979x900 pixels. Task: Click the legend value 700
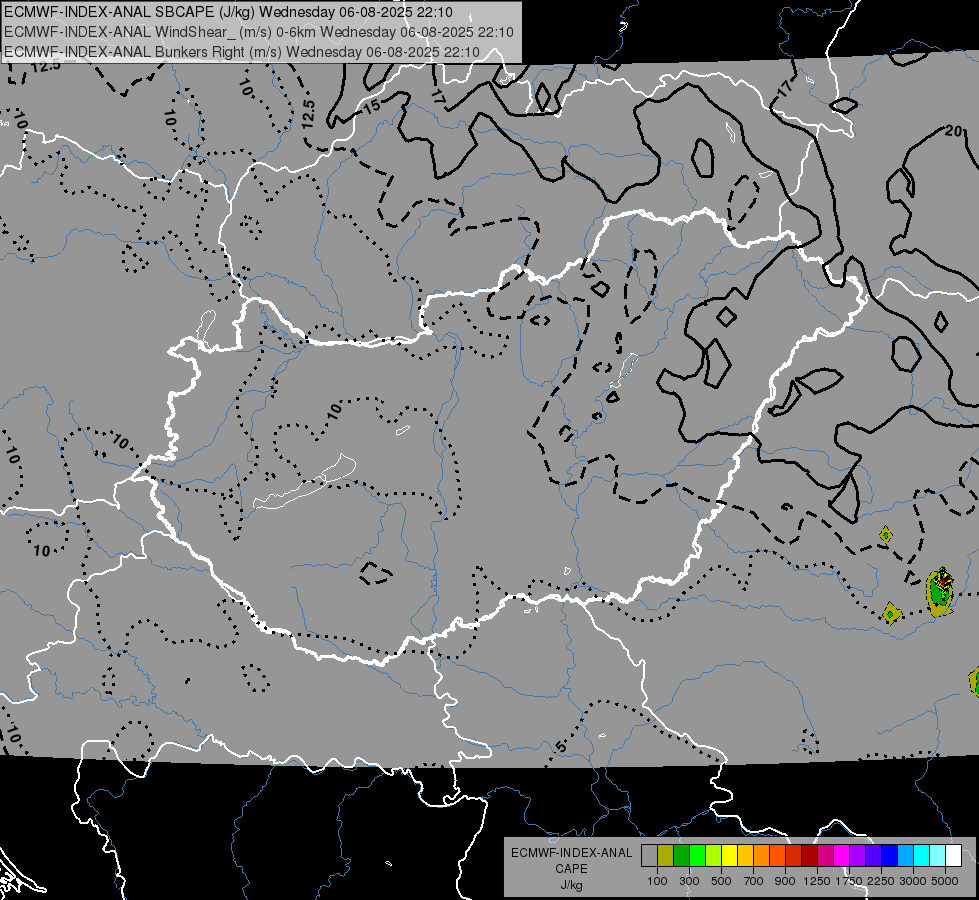point(754,881)
